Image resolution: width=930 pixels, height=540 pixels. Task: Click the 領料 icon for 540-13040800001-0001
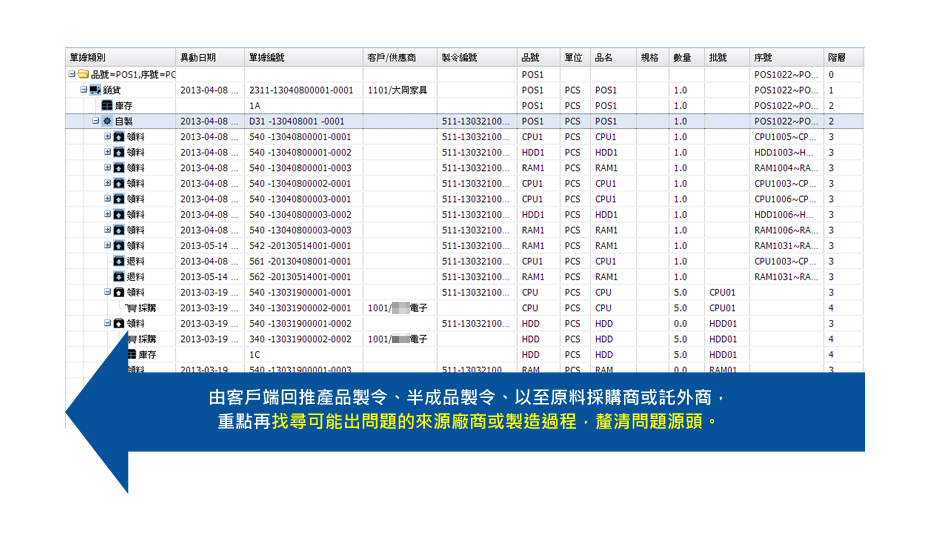(119, 137)
